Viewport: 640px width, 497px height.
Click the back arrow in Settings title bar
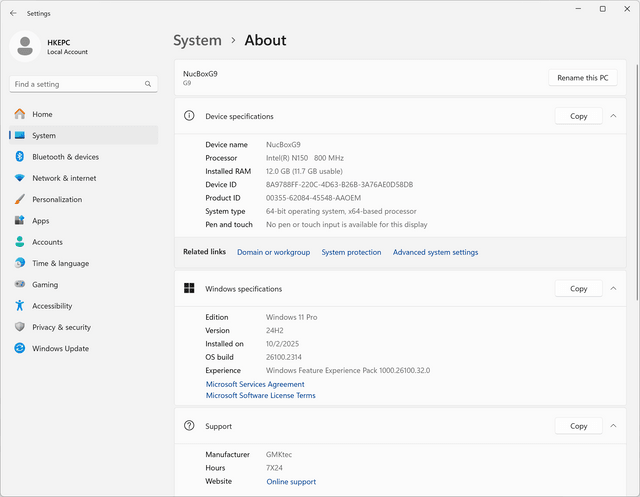coord(13,13)
